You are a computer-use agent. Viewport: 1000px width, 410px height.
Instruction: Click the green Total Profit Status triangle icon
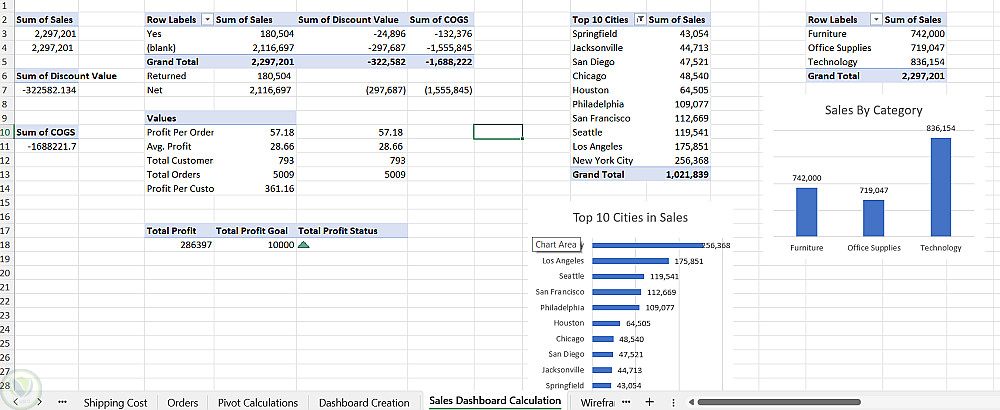point(304,244)
